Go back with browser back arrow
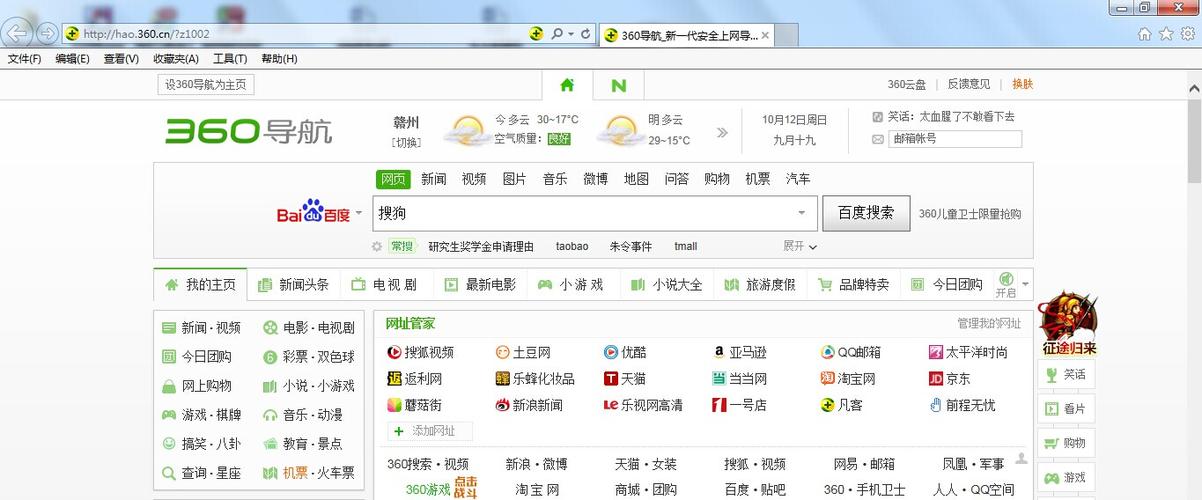 [15, 33]
